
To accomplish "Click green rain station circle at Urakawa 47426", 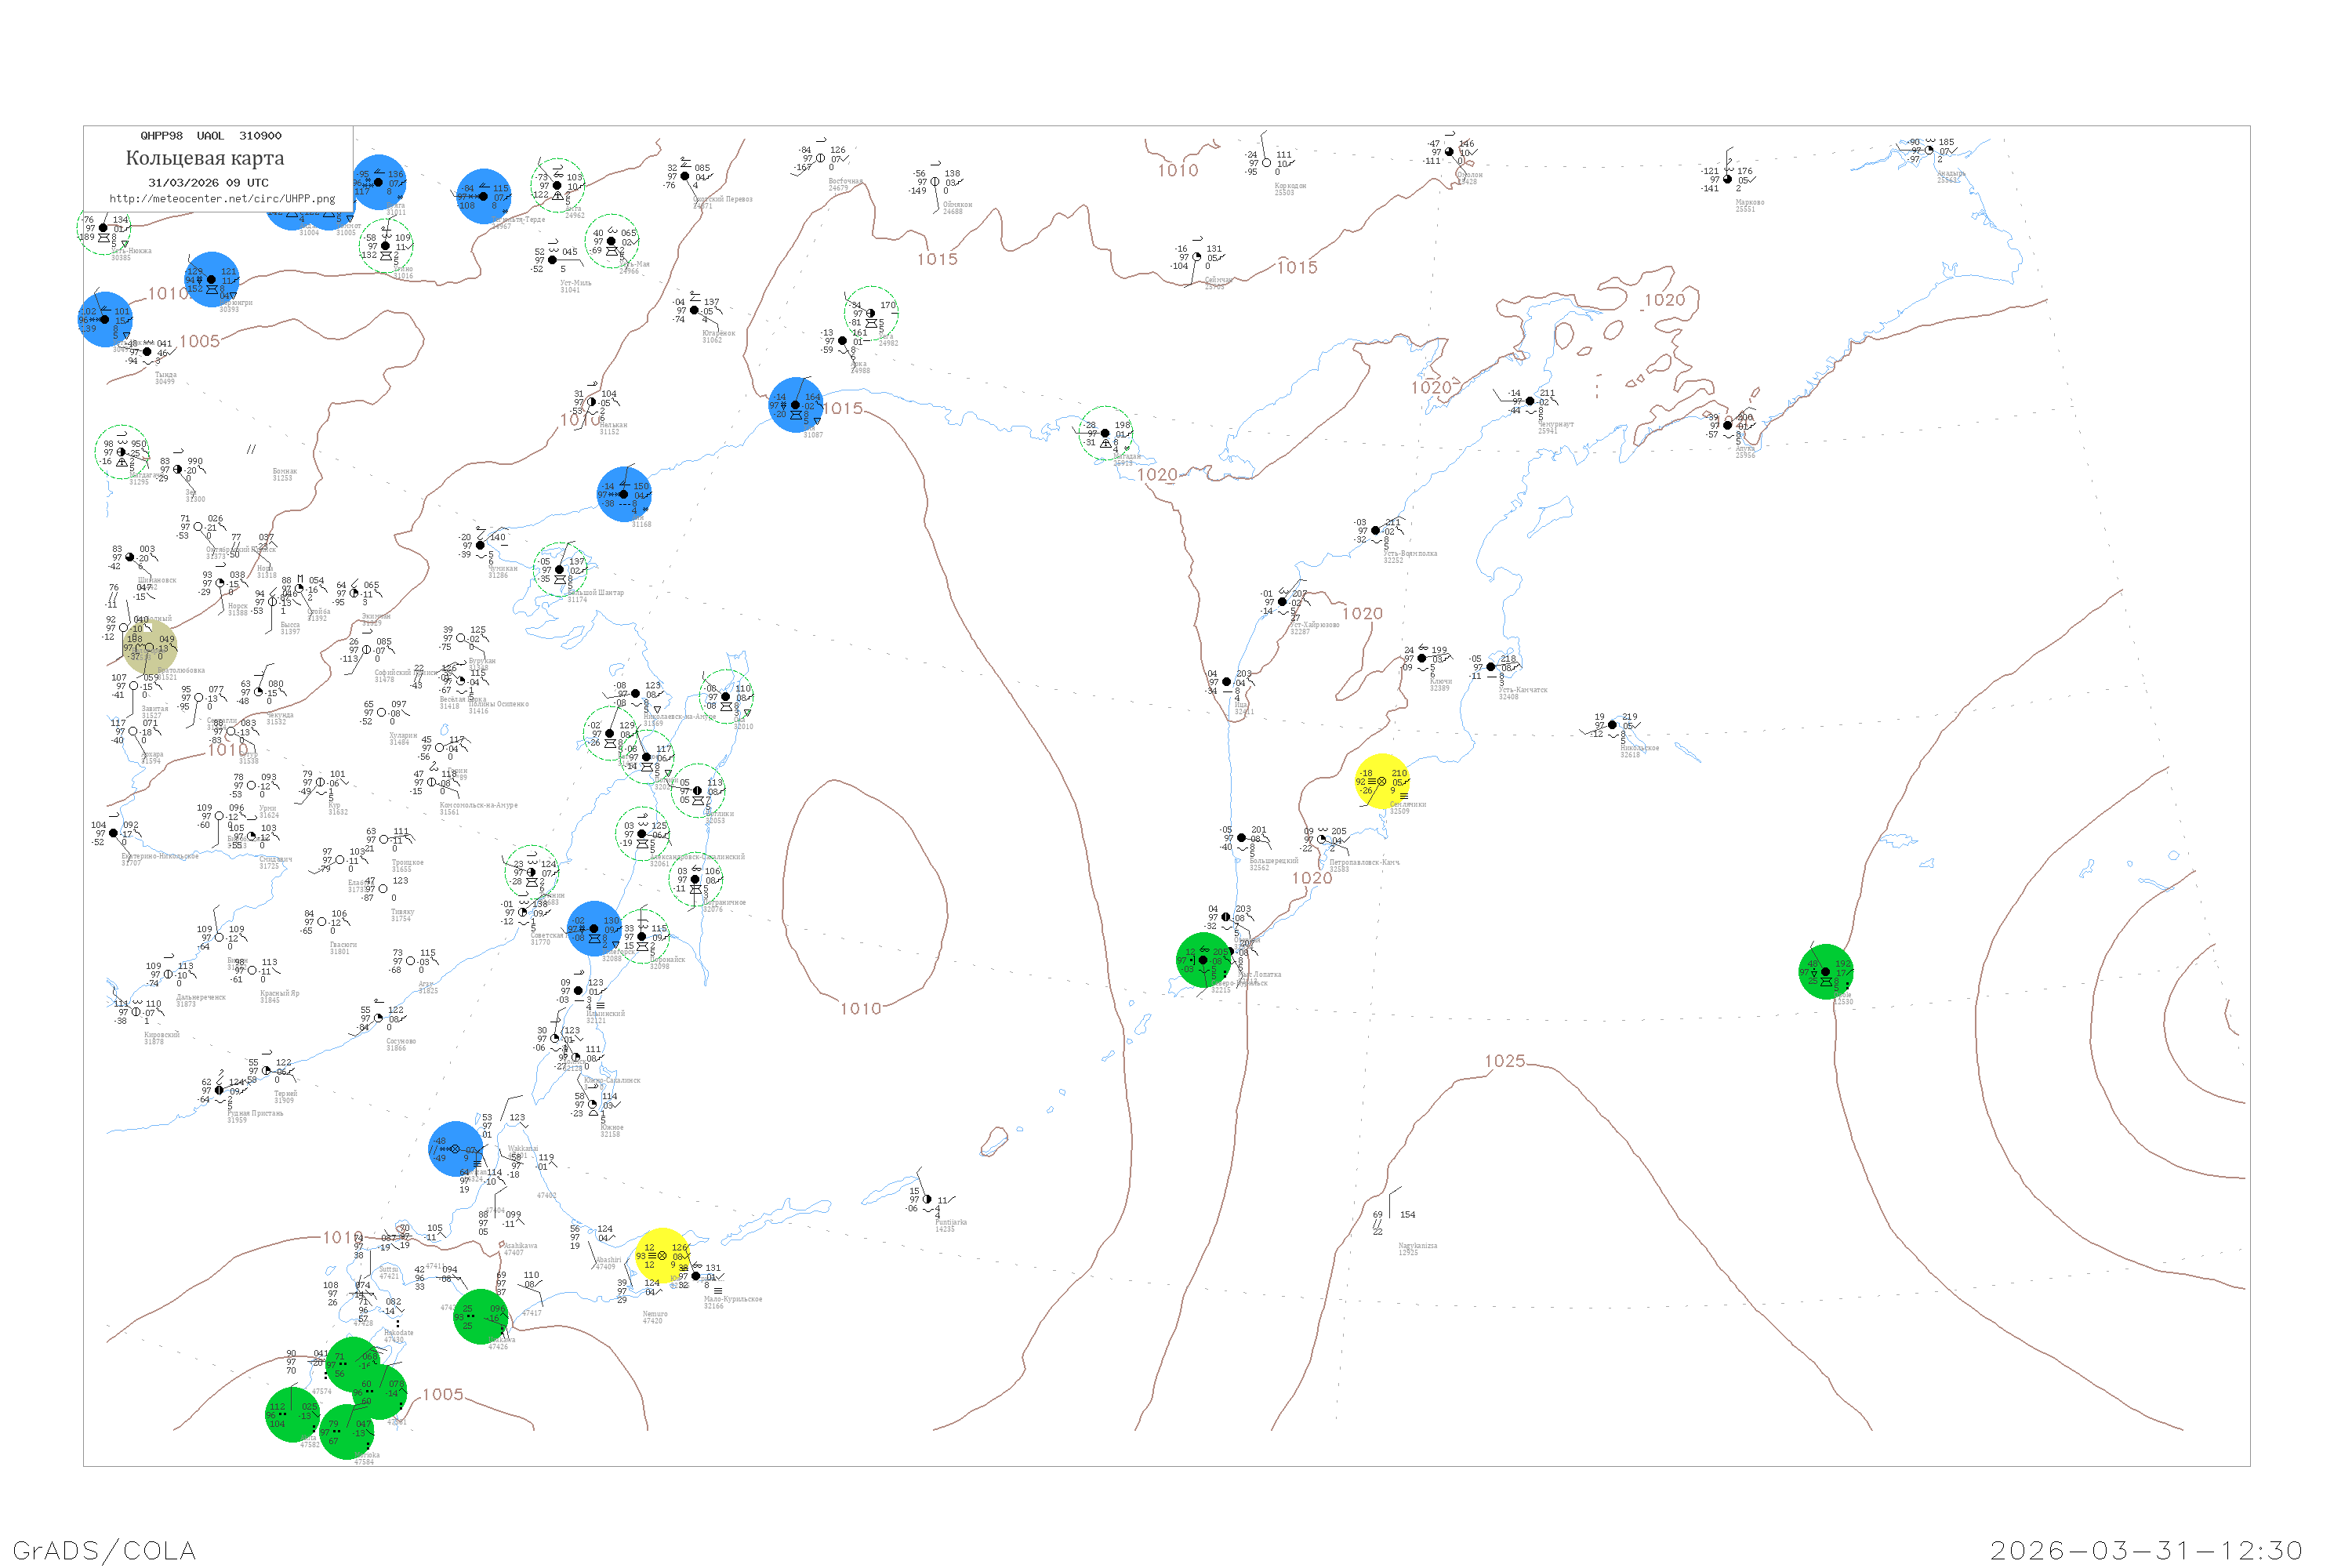I will point(480,1317).
